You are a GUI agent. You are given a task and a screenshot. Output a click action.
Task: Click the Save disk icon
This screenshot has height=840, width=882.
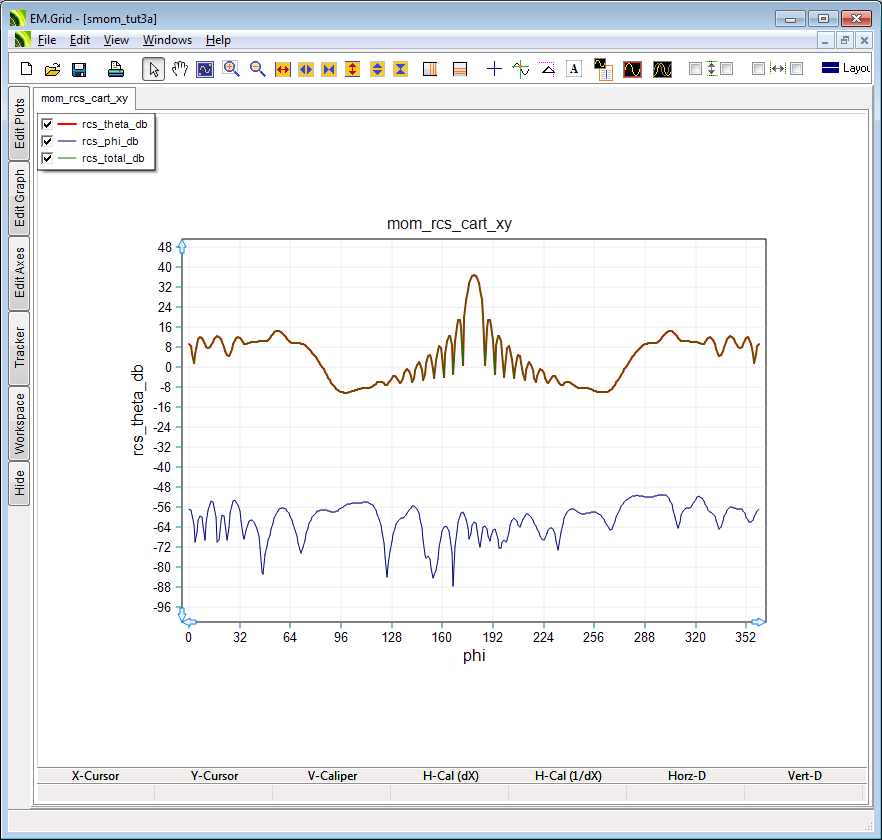point(79,69)
